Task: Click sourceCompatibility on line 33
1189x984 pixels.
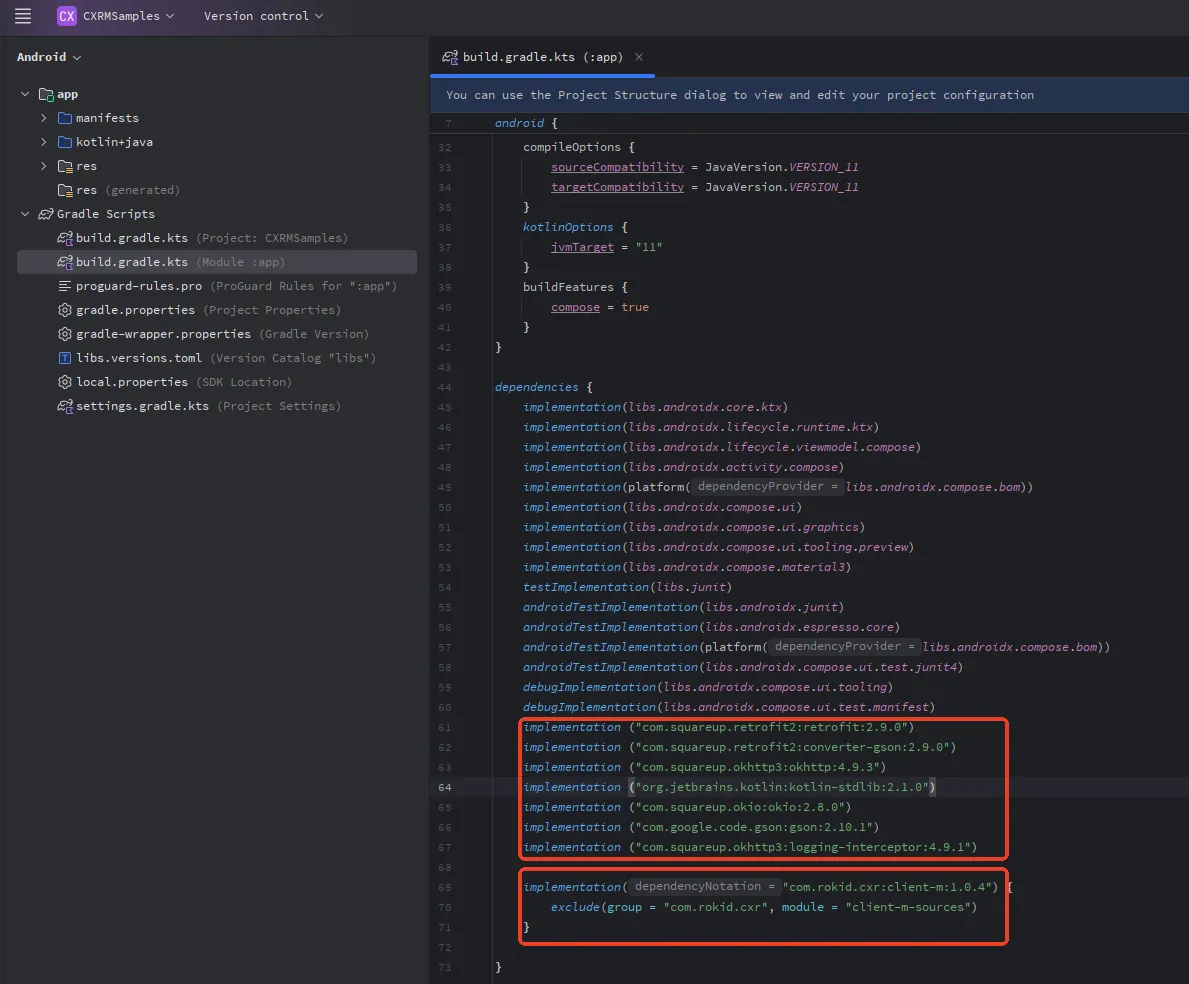Action: (617, 167)
